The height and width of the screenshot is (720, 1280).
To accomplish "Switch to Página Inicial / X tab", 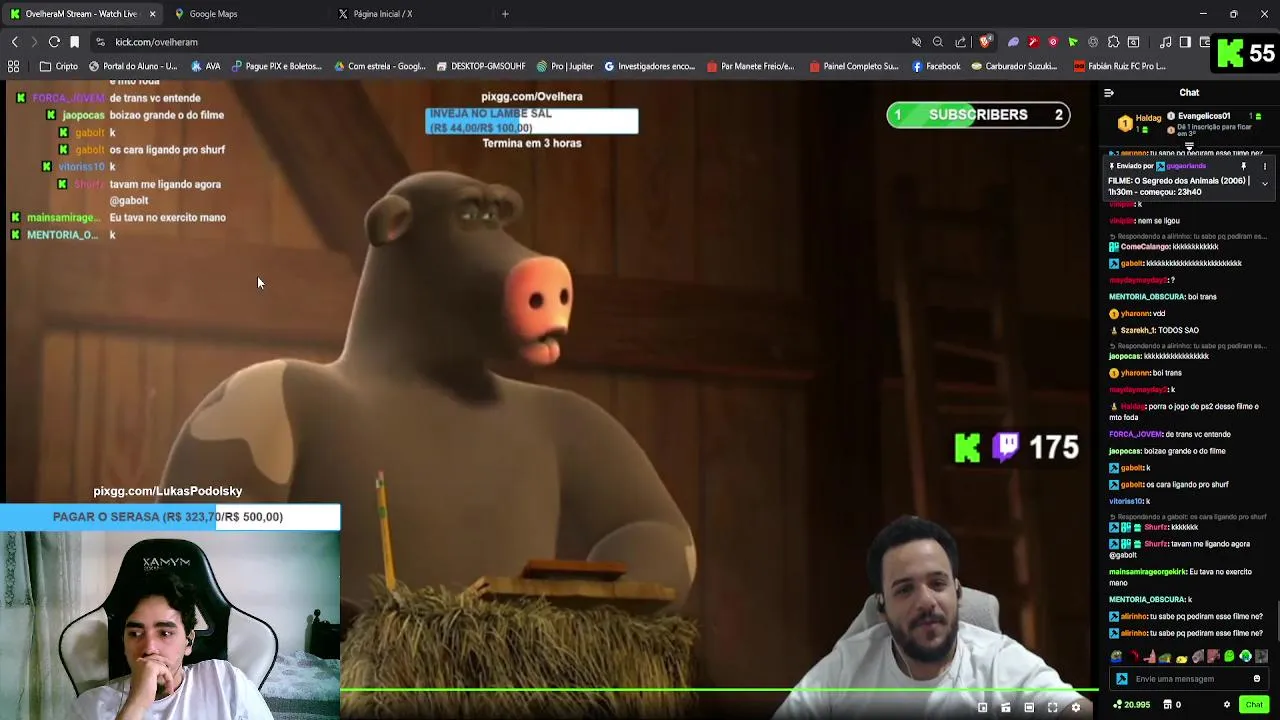I will (x=408, y=14).
